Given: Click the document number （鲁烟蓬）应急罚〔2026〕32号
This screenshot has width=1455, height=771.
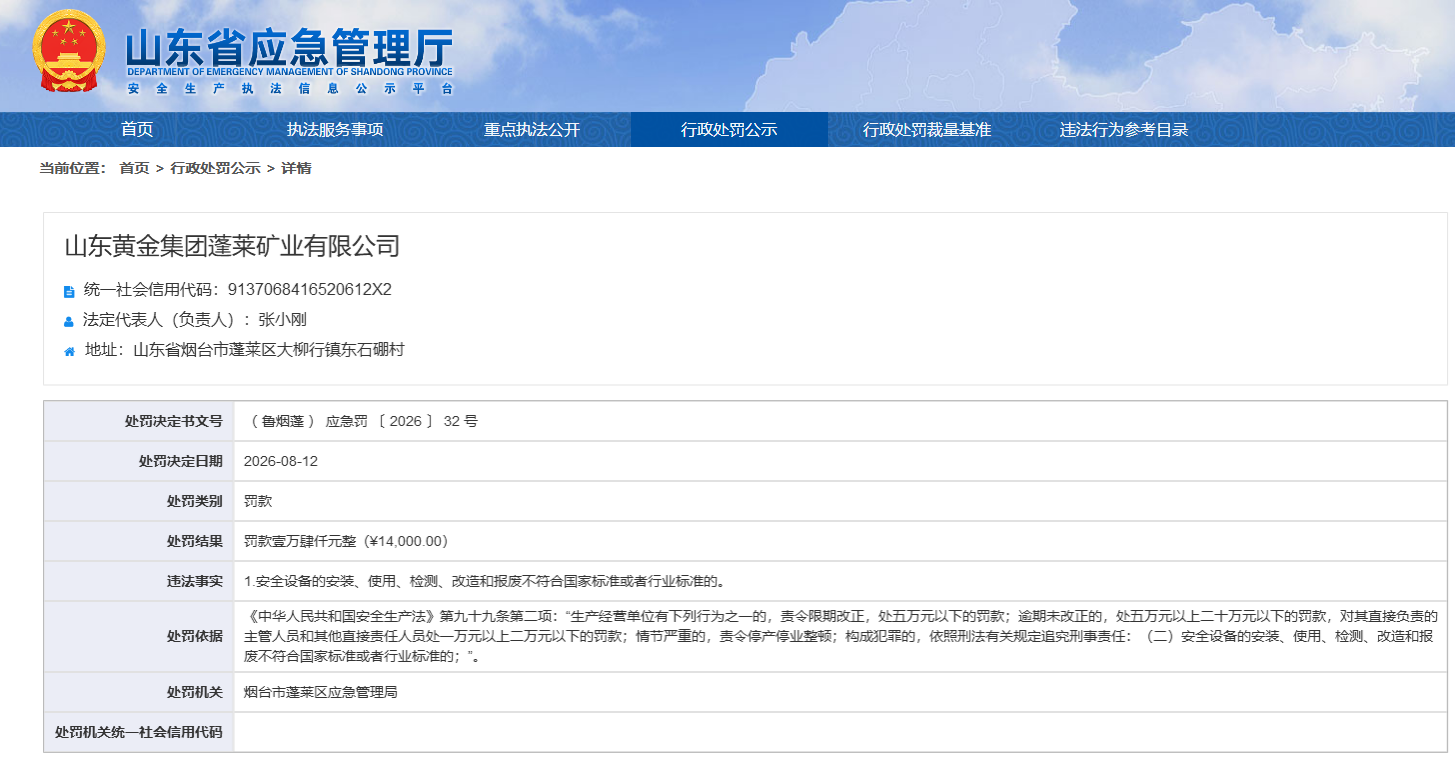Looking at the screenshot, I should click(361, 421).
